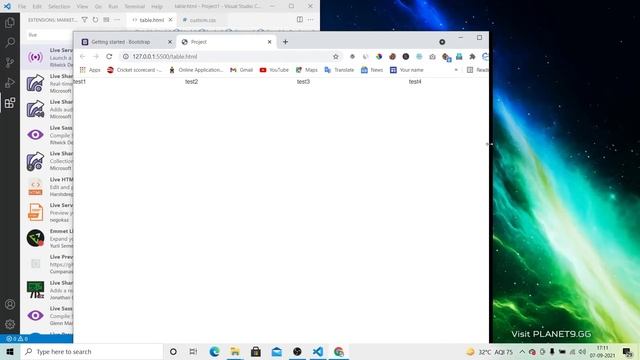
Task: Open Task View on the taskbar
Action: 193,351
